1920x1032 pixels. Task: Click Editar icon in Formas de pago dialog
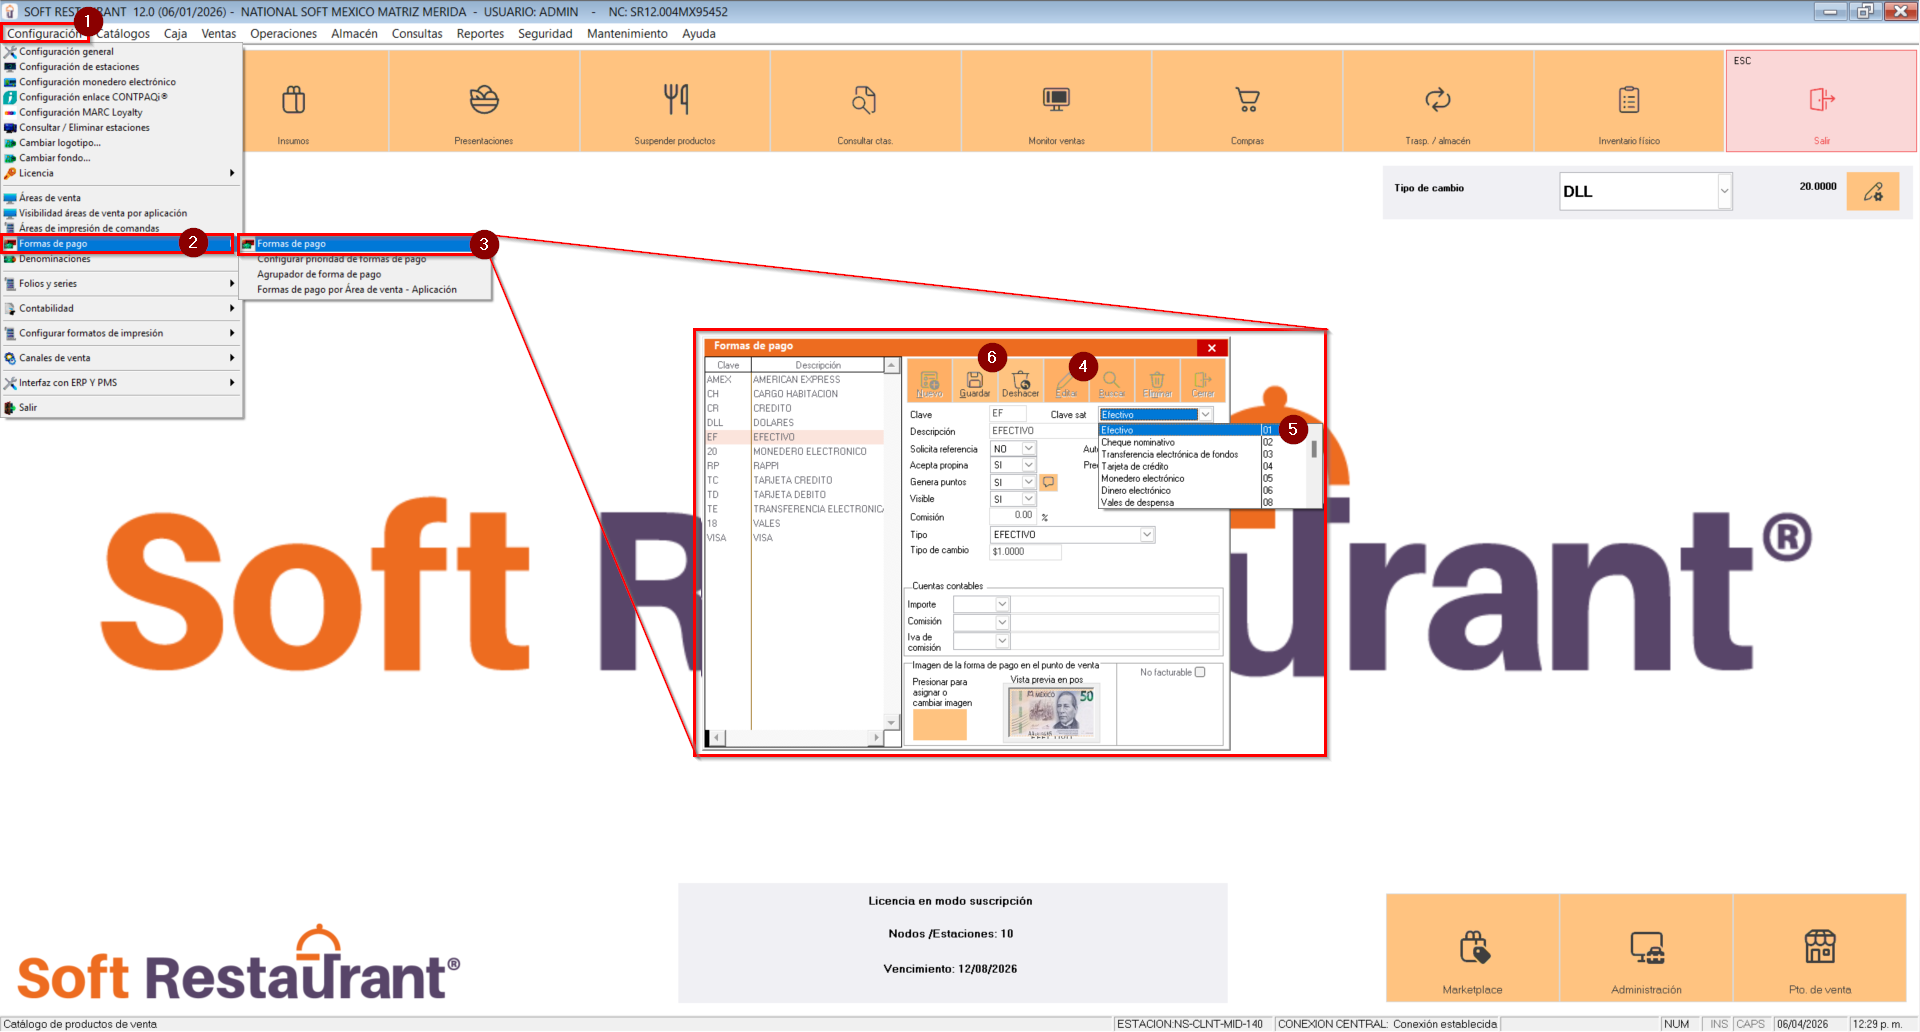[x=1066, y=382]
